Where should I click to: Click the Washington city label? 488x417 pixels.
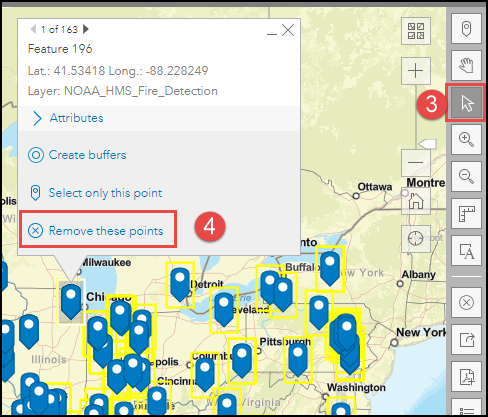click(356, 387)
